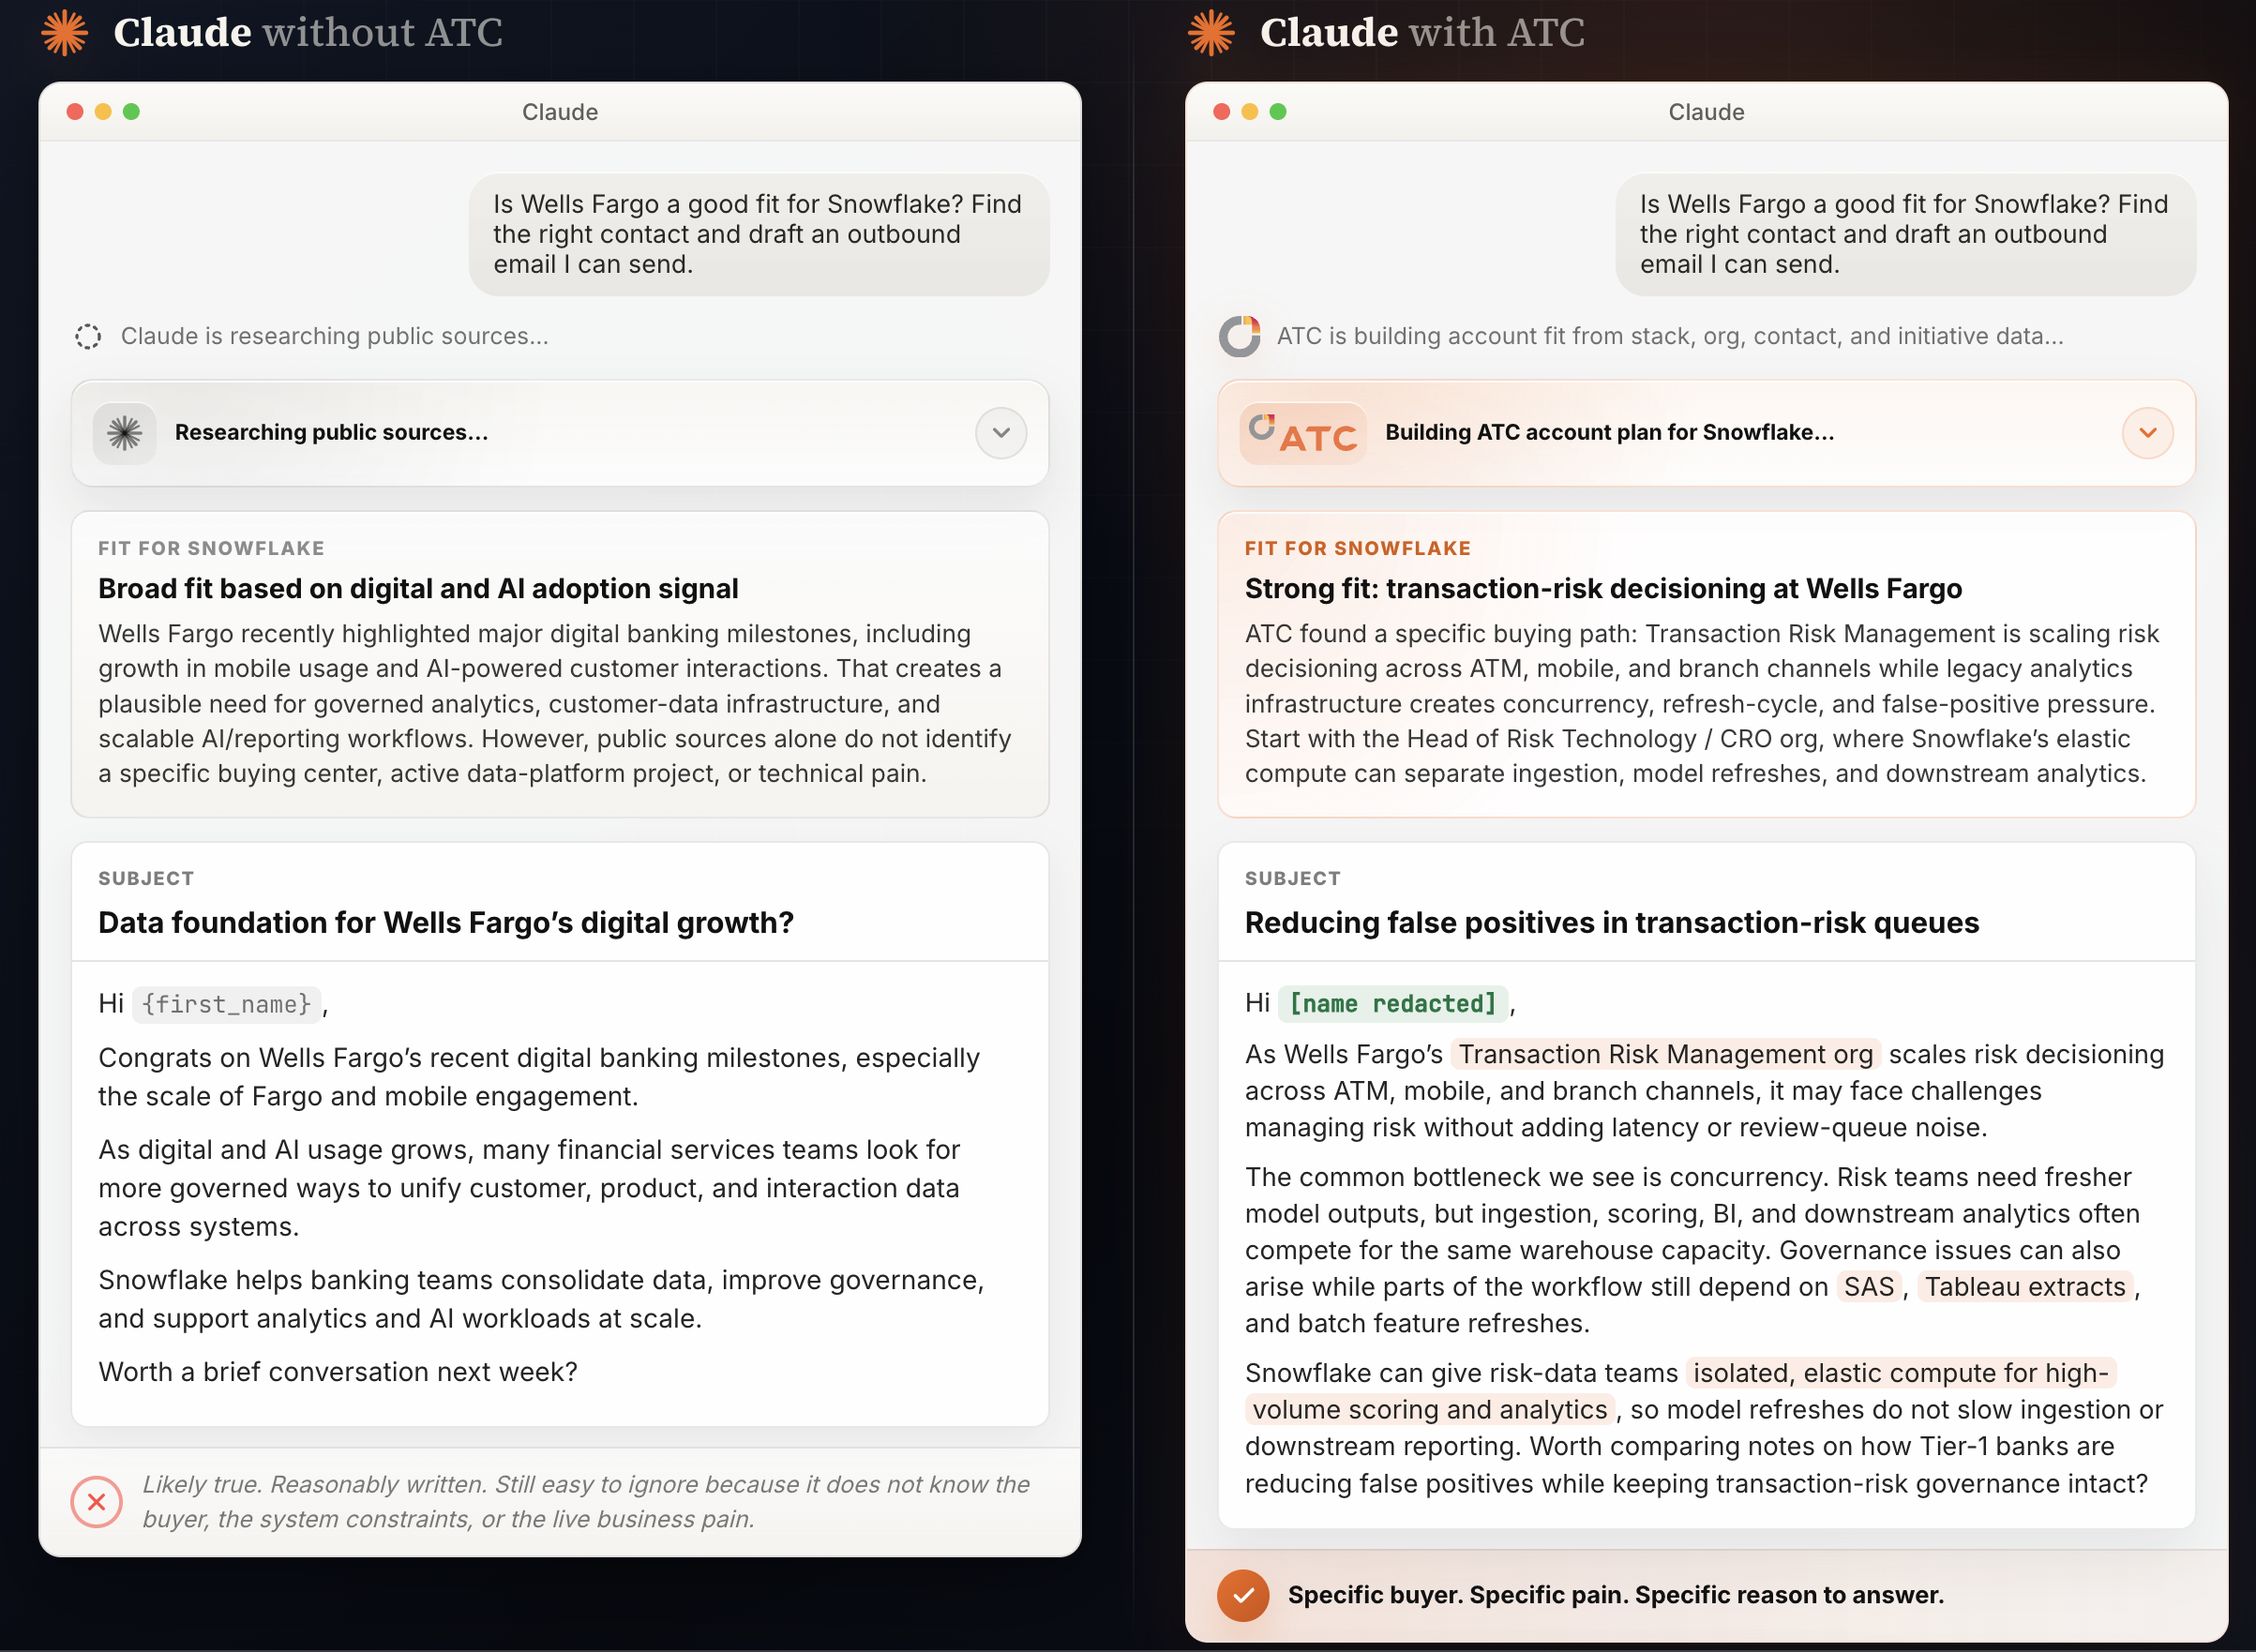
Task: Click the 'Snowflake helps banking teams consolidate data' paragraph
Action: [x=541, y=1299]
